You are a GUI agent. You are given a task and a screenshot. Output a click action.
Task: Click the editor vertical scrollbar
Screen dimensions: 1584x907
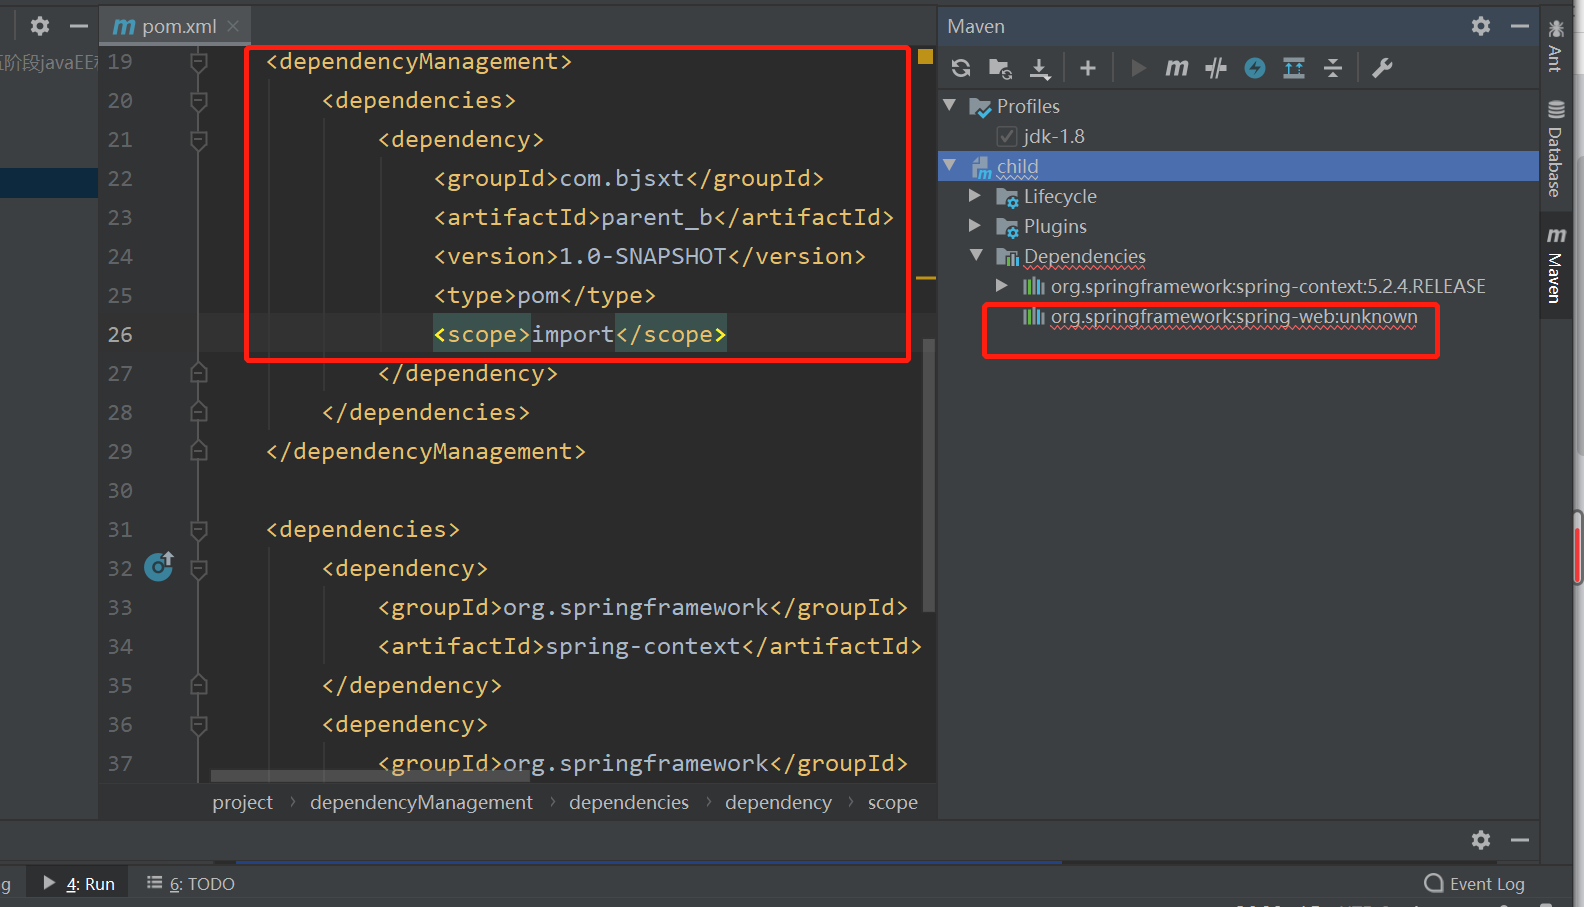click(x=928, y=475)
